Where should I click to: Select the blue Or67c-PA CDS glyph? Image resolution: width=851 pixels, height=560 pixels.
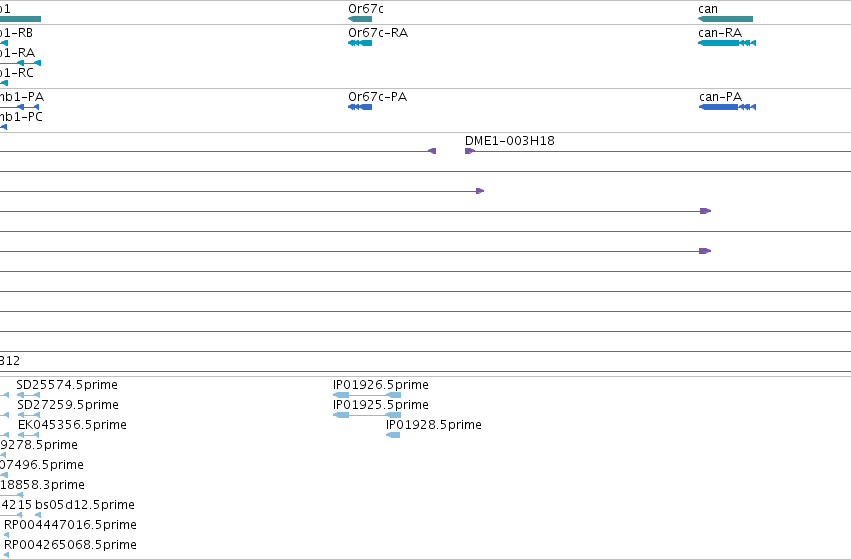click(360, 107)
